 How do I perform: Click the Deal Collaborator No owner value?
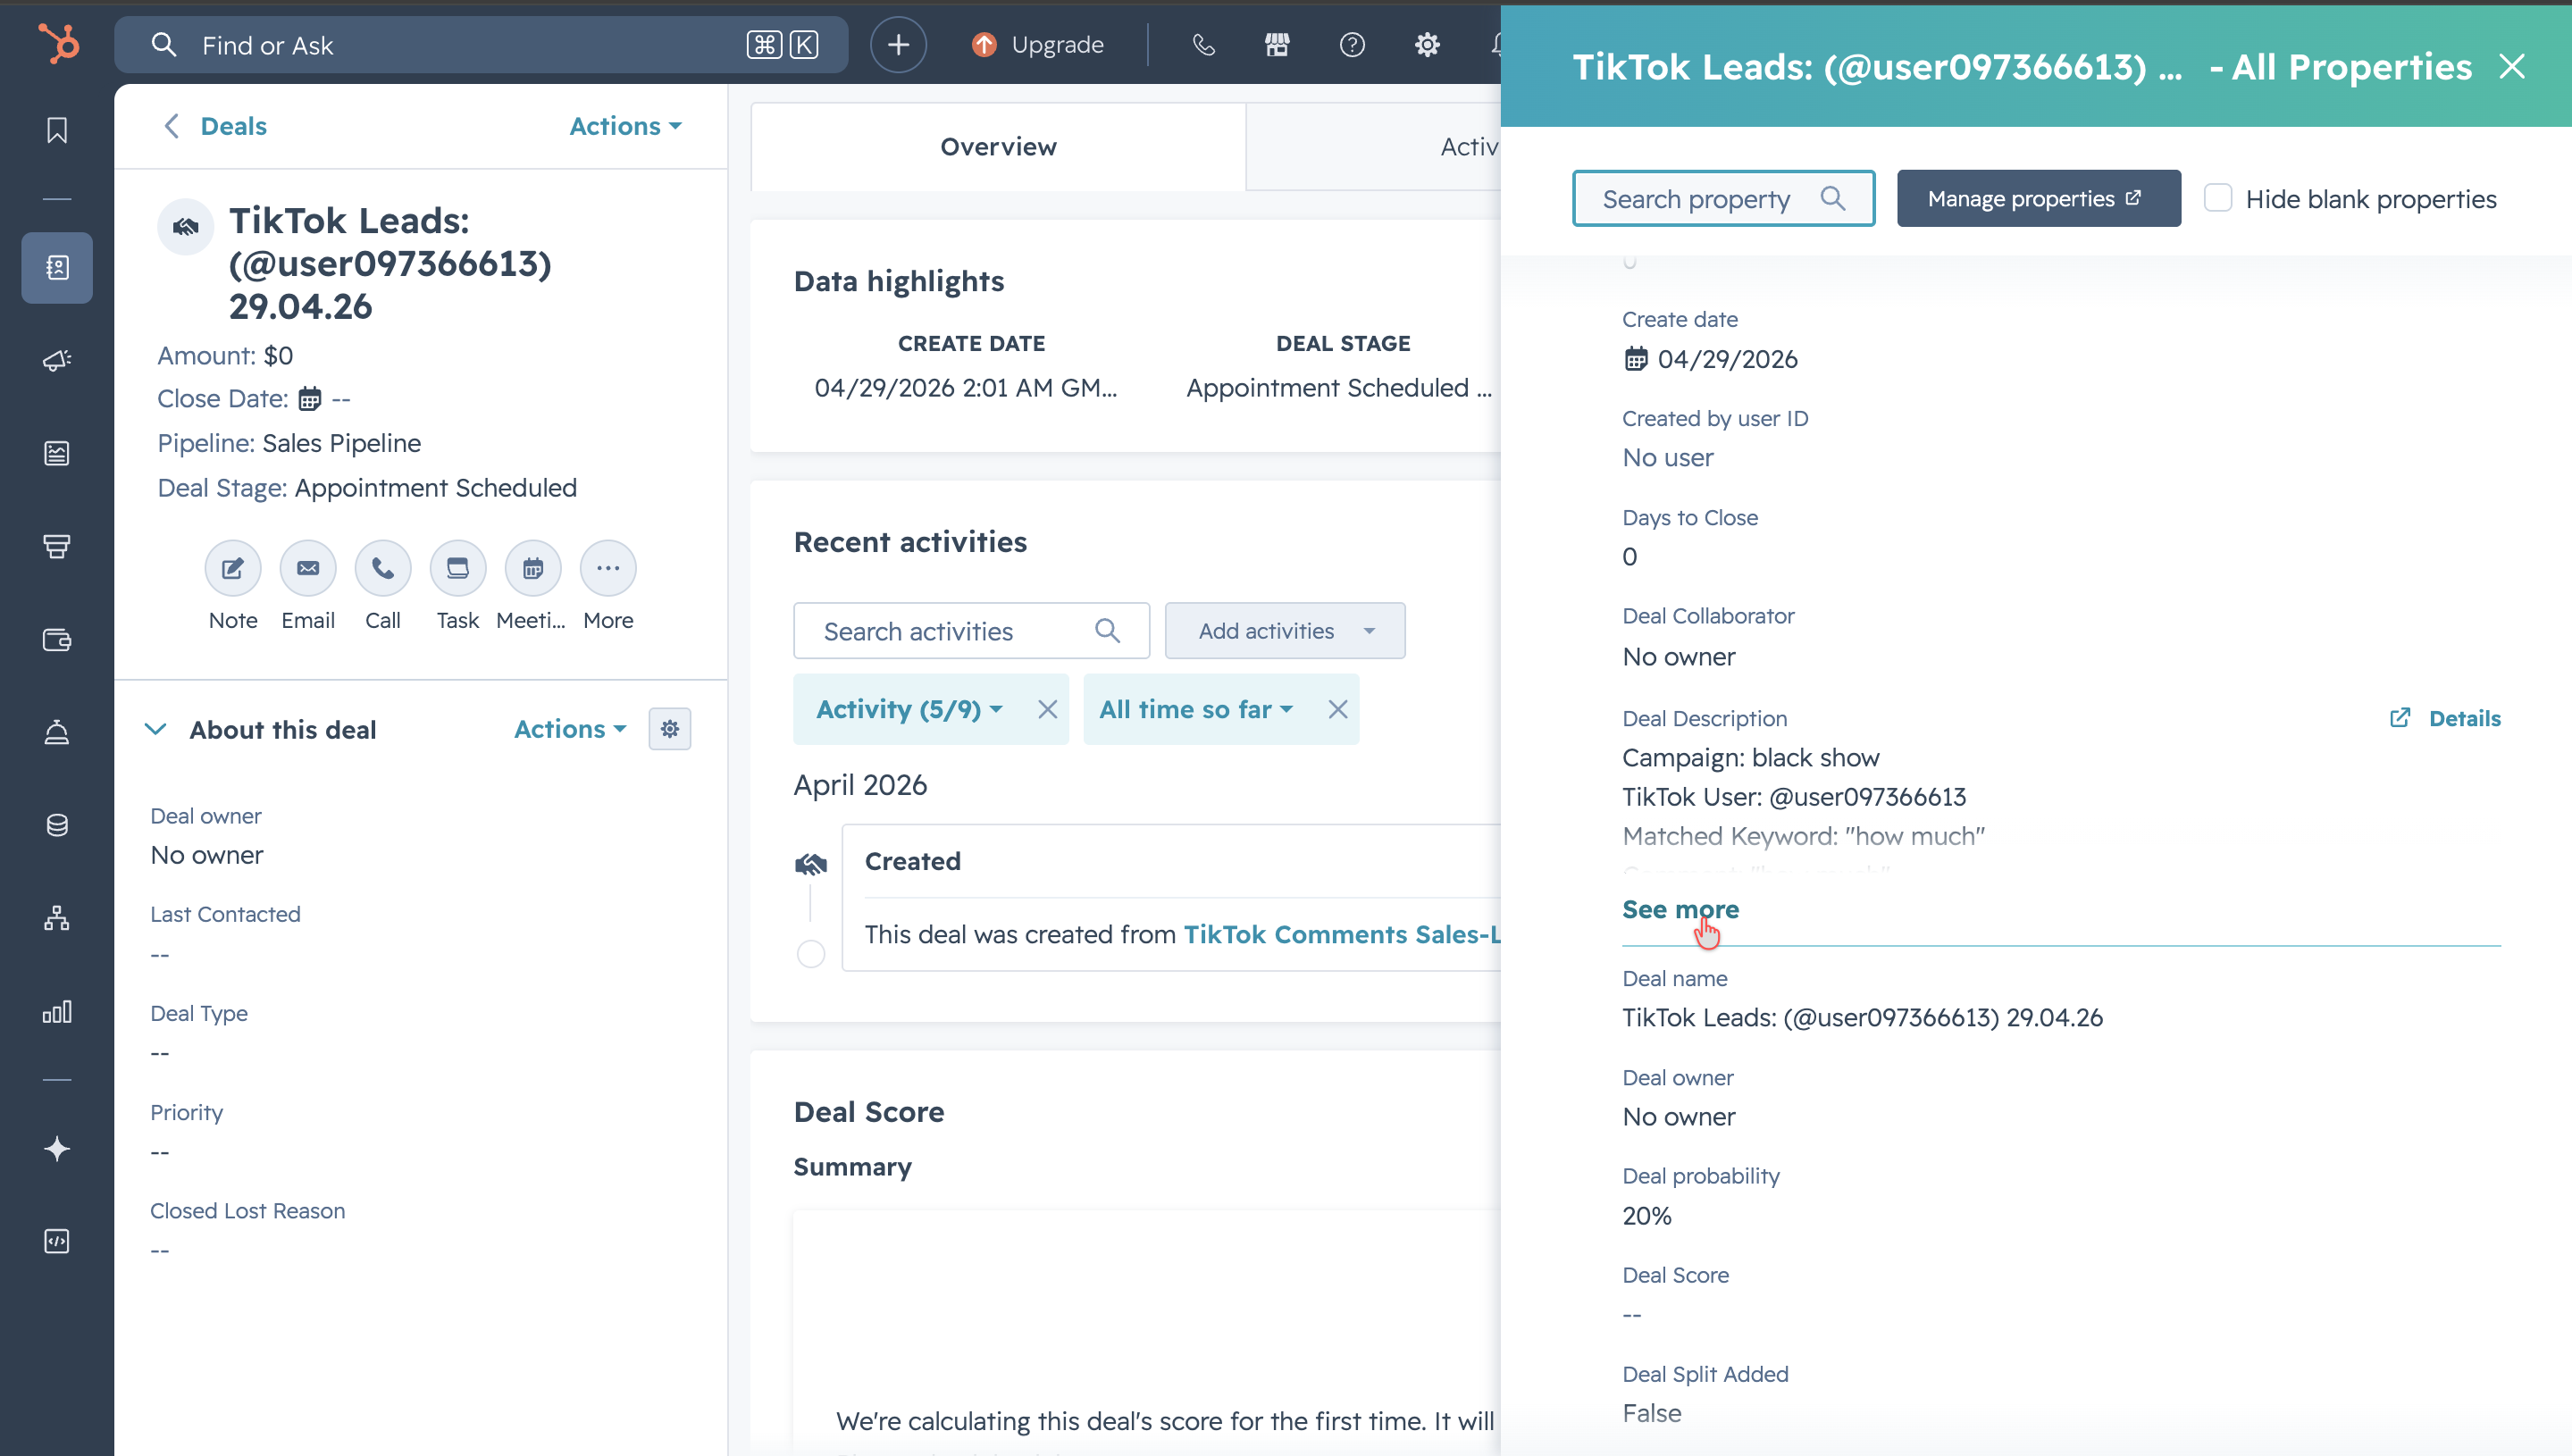pyautogui.click(x=1678, y=657)
